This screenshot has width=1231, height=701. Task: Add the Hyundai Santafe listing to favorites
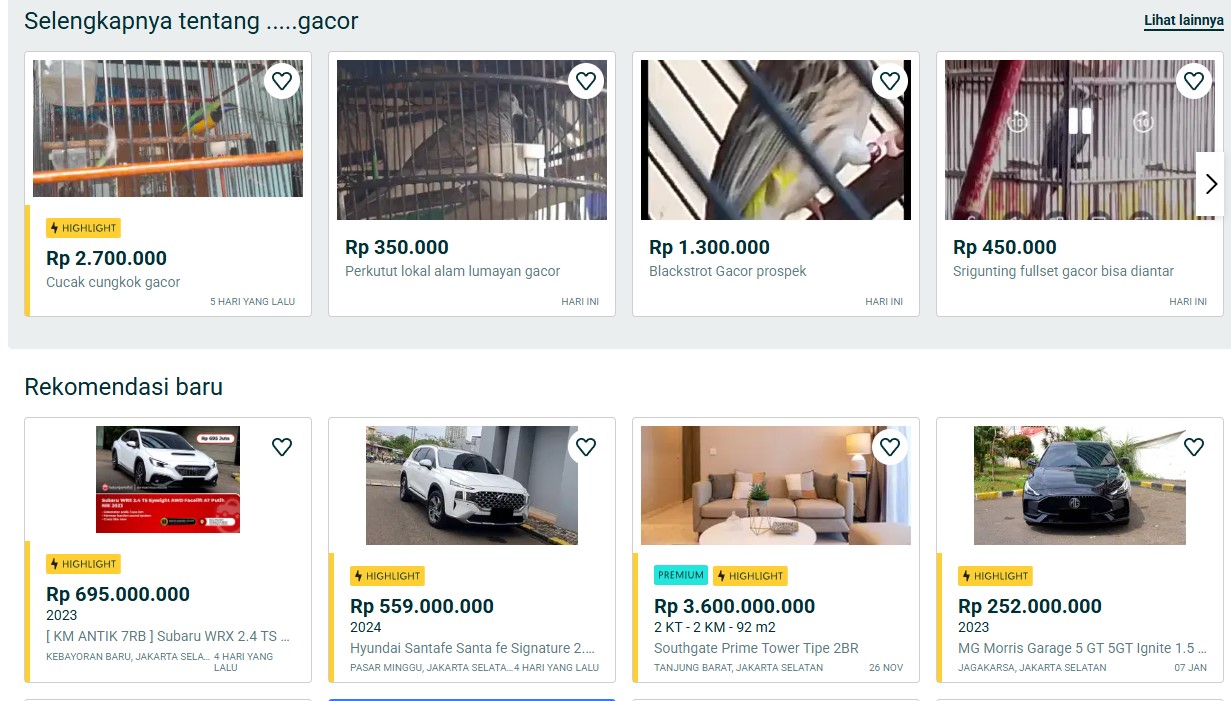coord(586,447)
